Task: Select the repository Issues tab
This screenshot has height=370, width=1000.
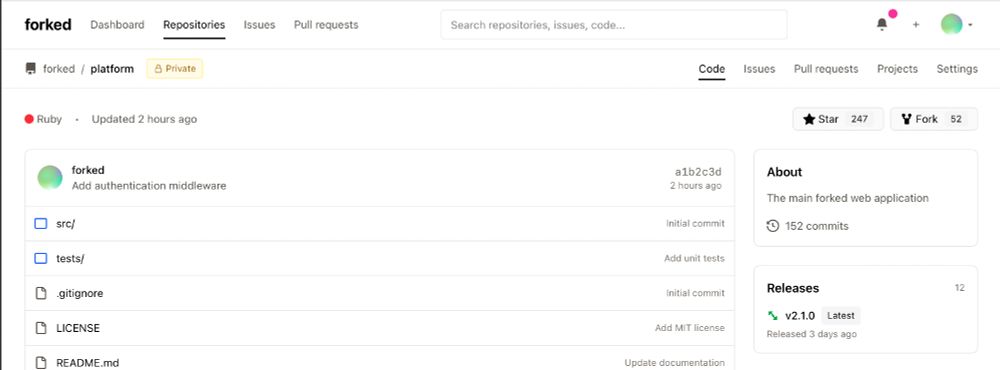Action: click(x=759, y=69)
